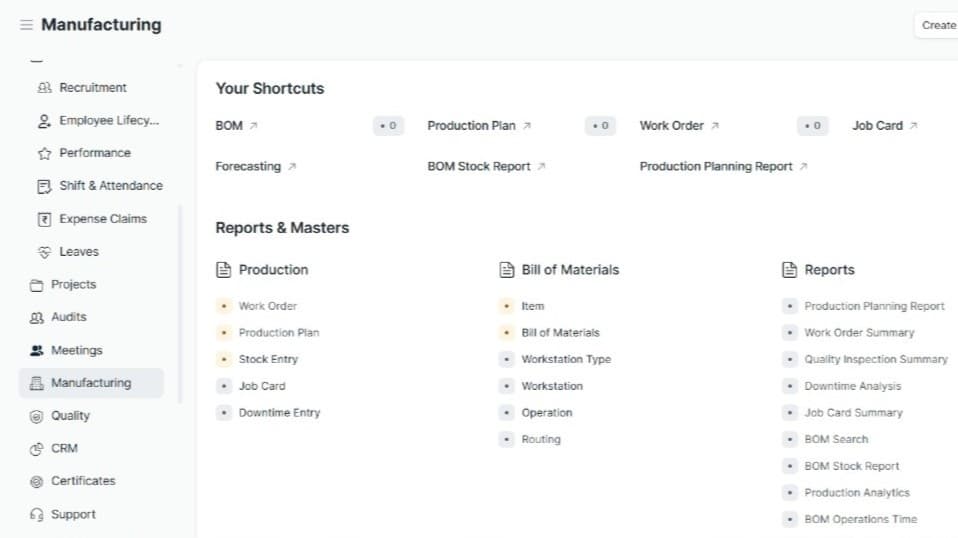Click the Recruitment sidebar icon

pyautogui.click(x=44, y=88)
